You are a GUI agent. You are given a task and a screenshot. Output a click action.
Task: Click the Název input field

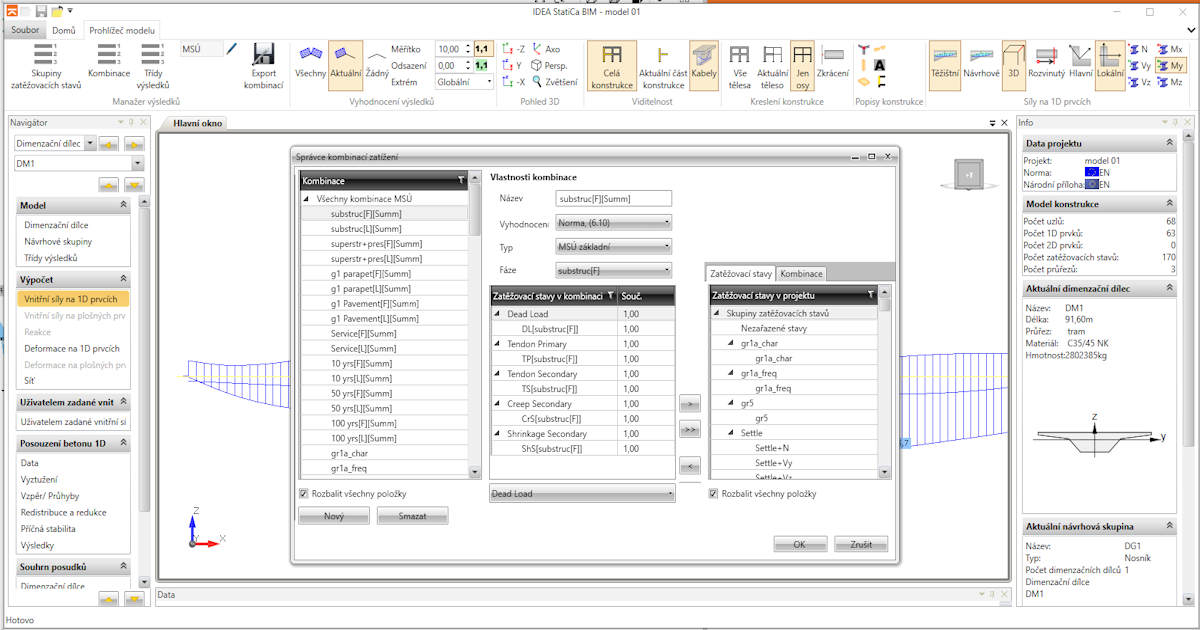613,197
